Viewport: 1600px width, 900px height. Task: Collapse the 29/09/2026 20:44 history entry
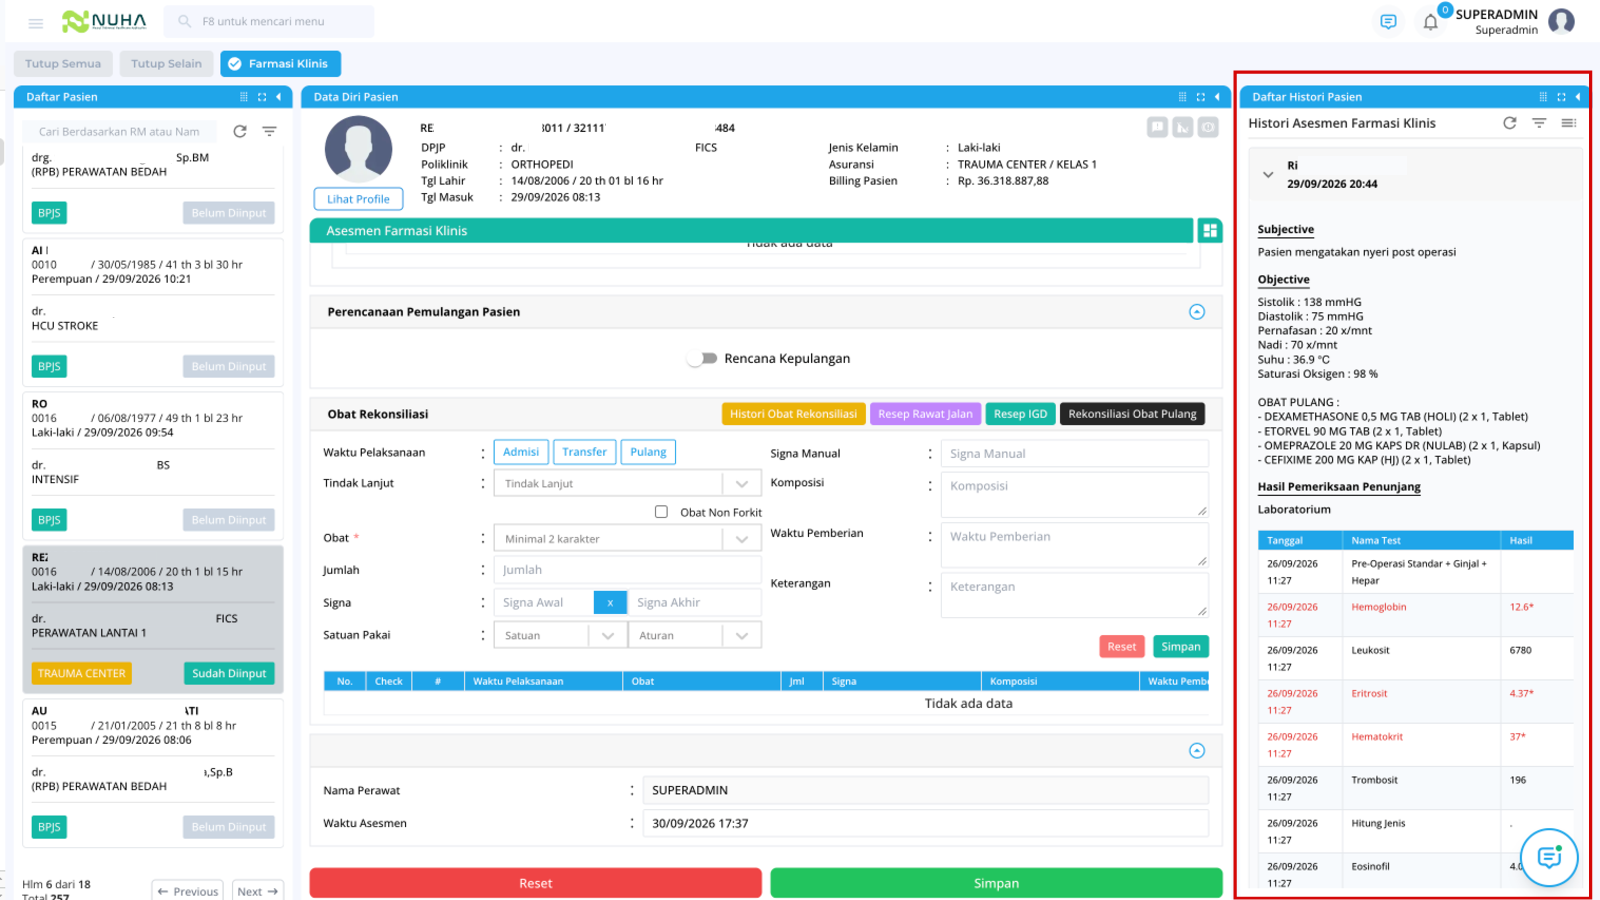click(x=1268, y=174)
